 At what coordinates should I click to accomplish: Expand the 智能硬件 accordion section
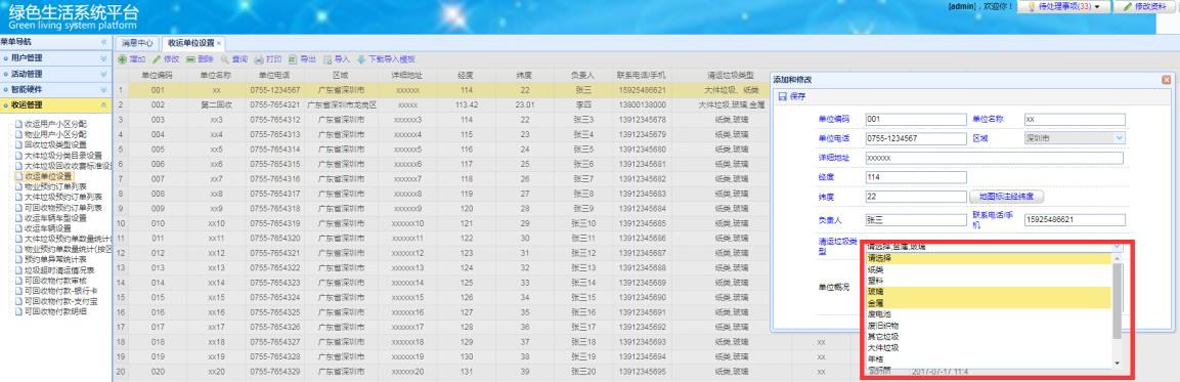tap(56, 89)
